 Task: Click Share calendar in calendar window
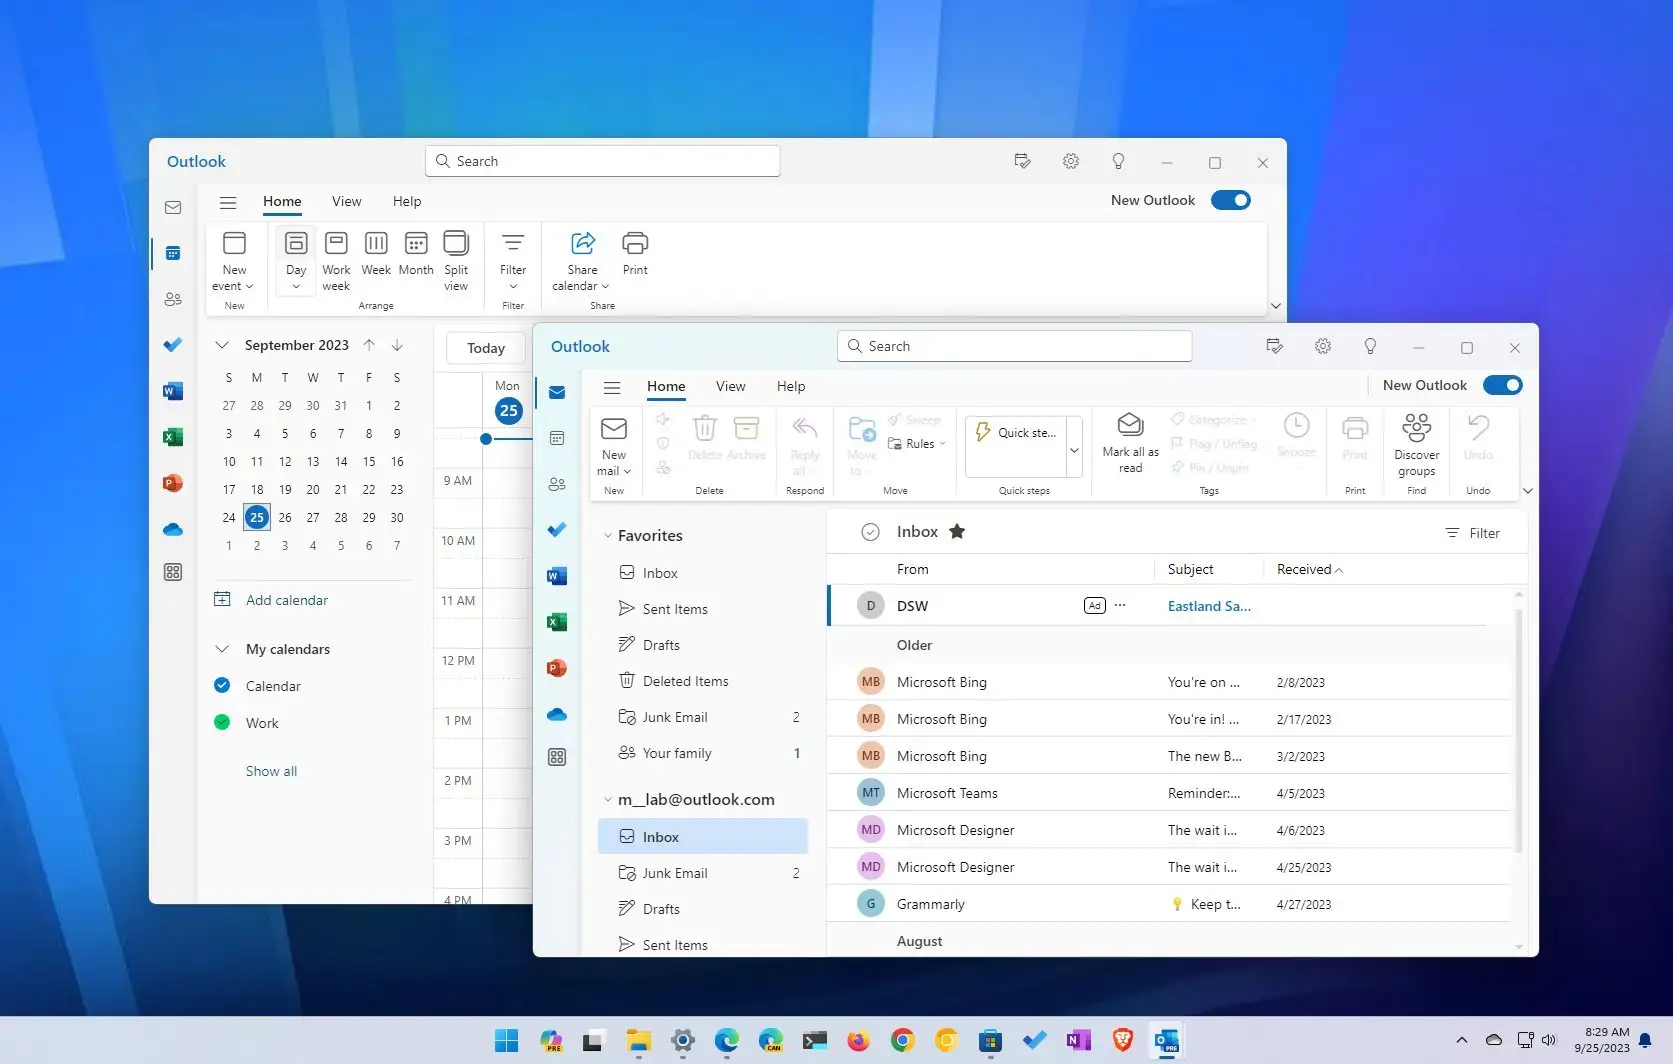click(x=582, y=260)
